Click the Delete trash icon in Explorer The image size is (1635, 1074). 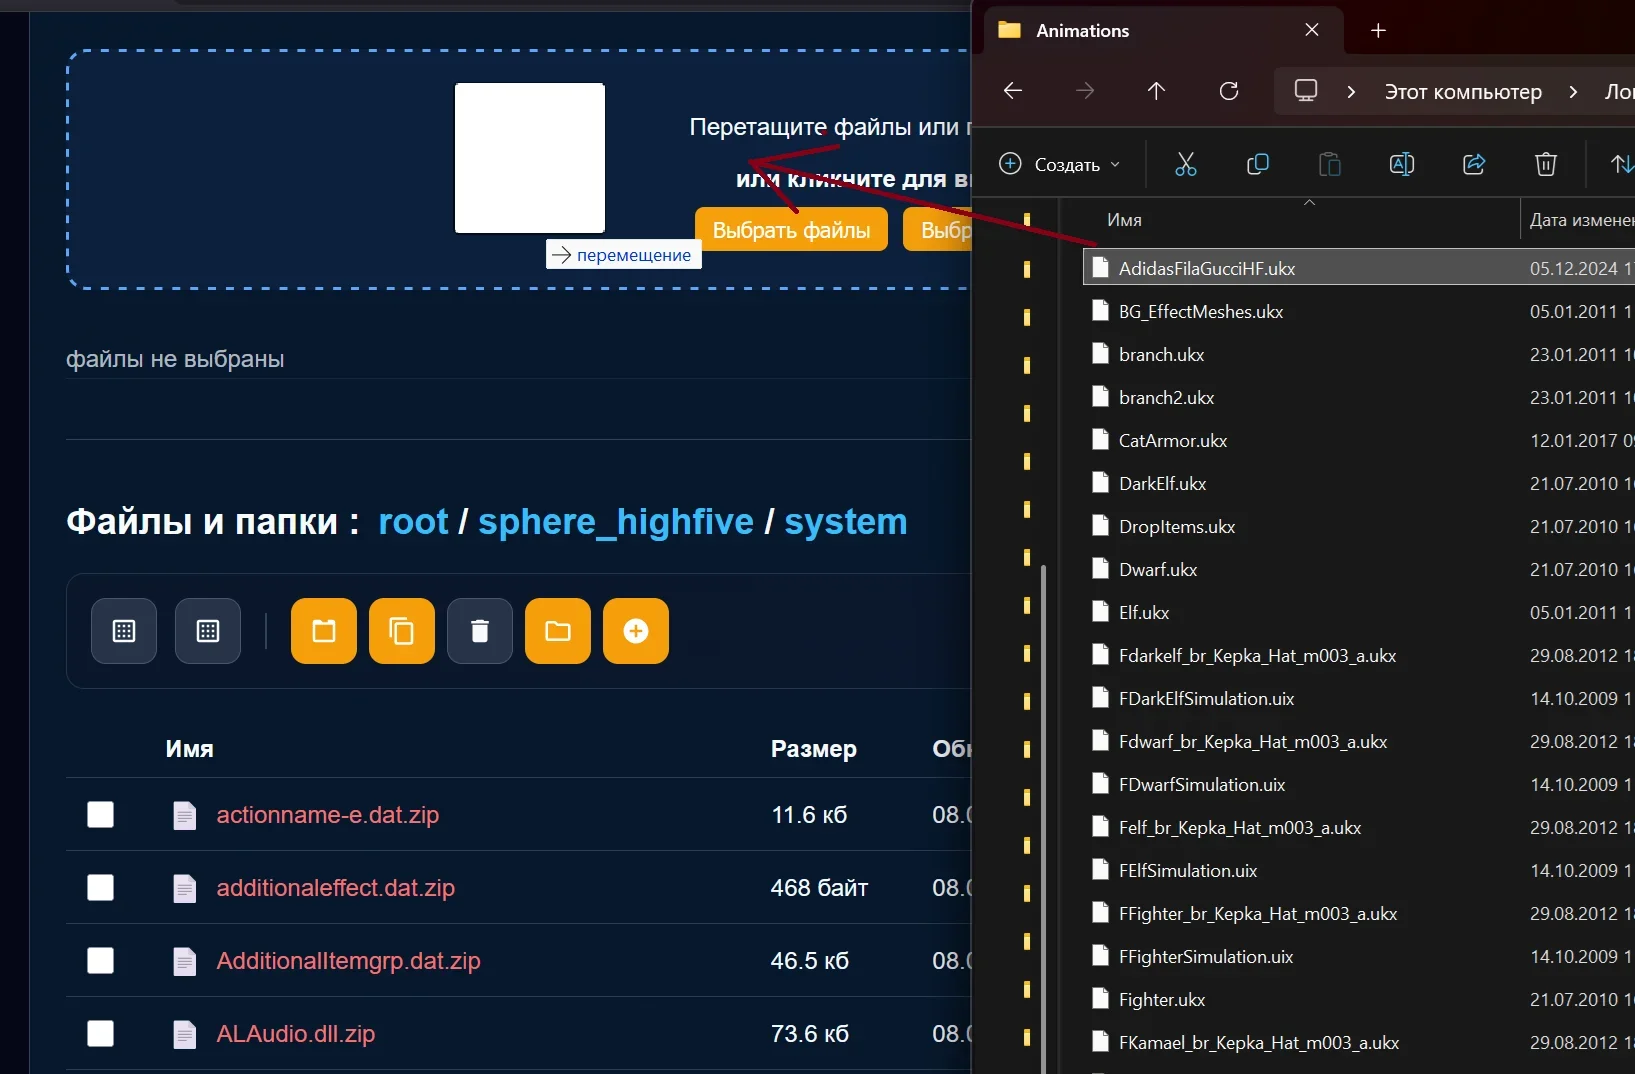point(1546,164)
